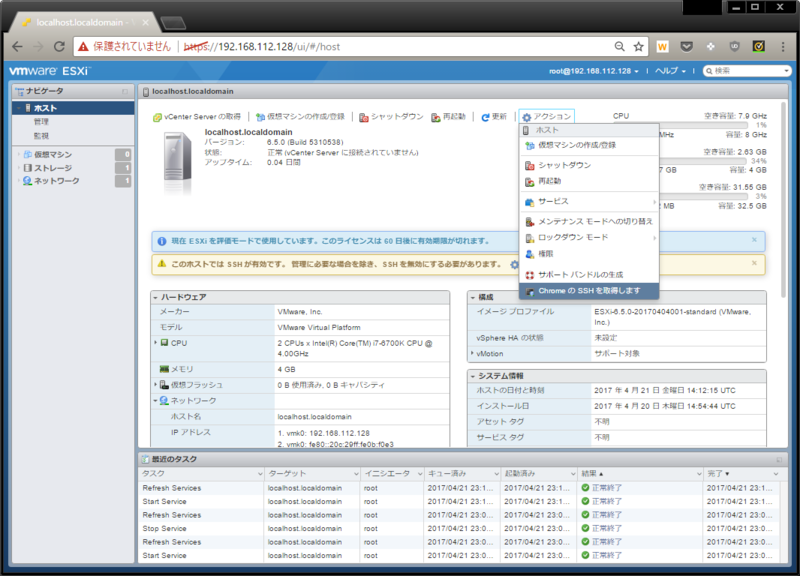Sort tasks by Initiator (イニシエータ) column

[392, 473]
